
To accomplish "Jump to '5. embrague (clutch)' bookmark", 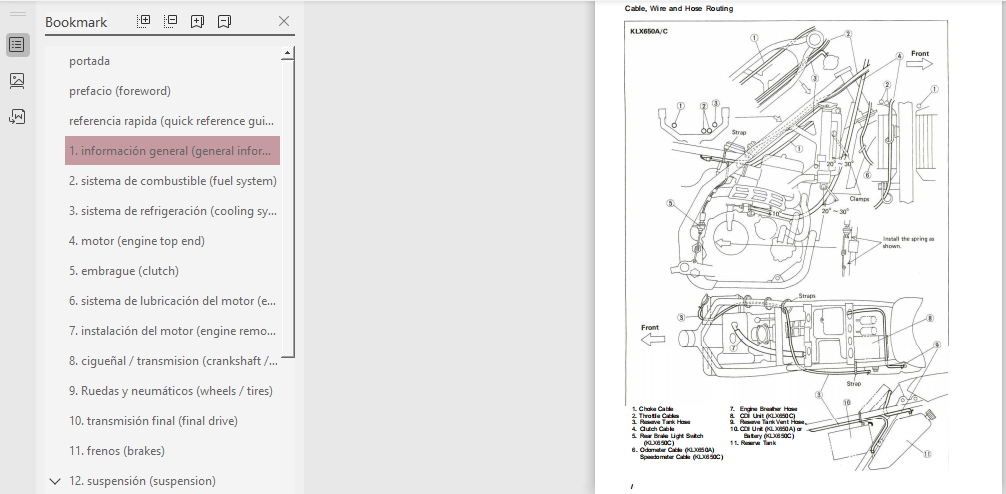I will 124,271.
